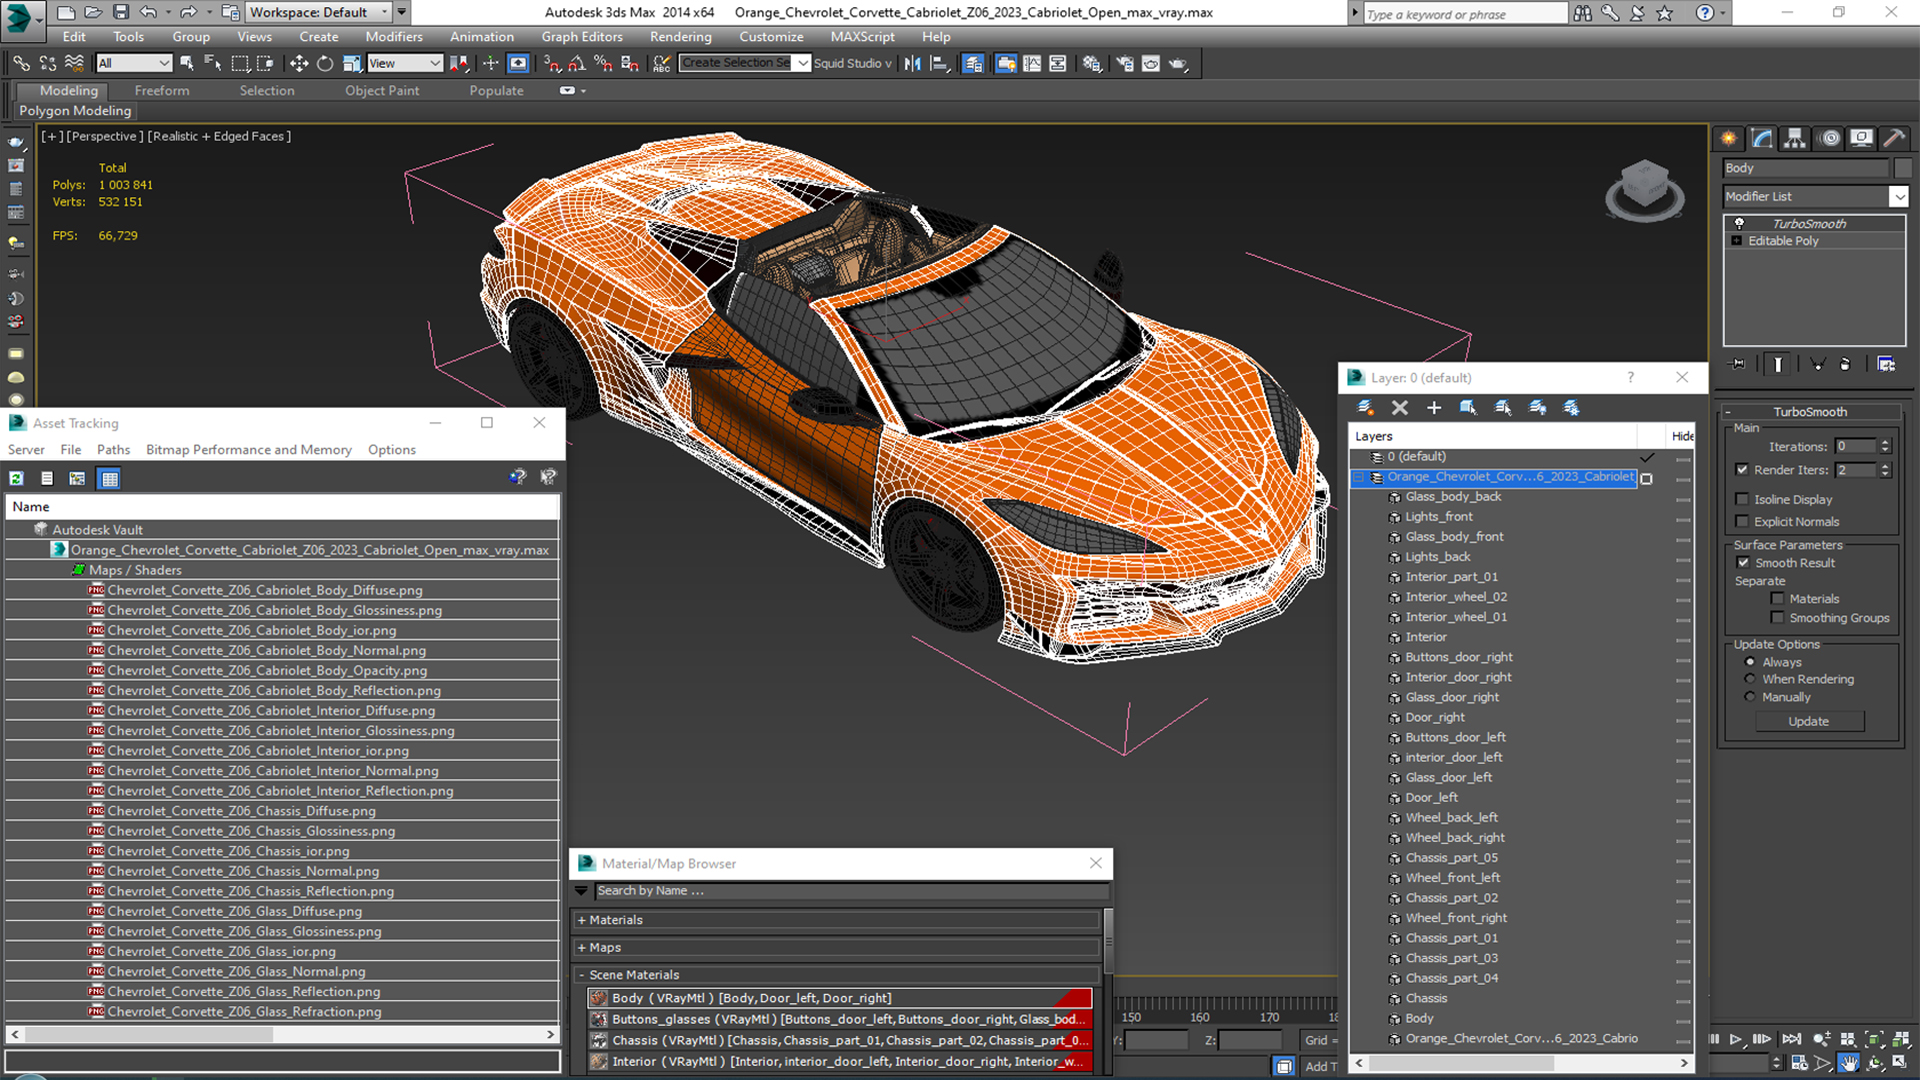Viewport: 1920px width, 1080px height.
Task: Click the Save File floppy icon
Action: (121, 12)
